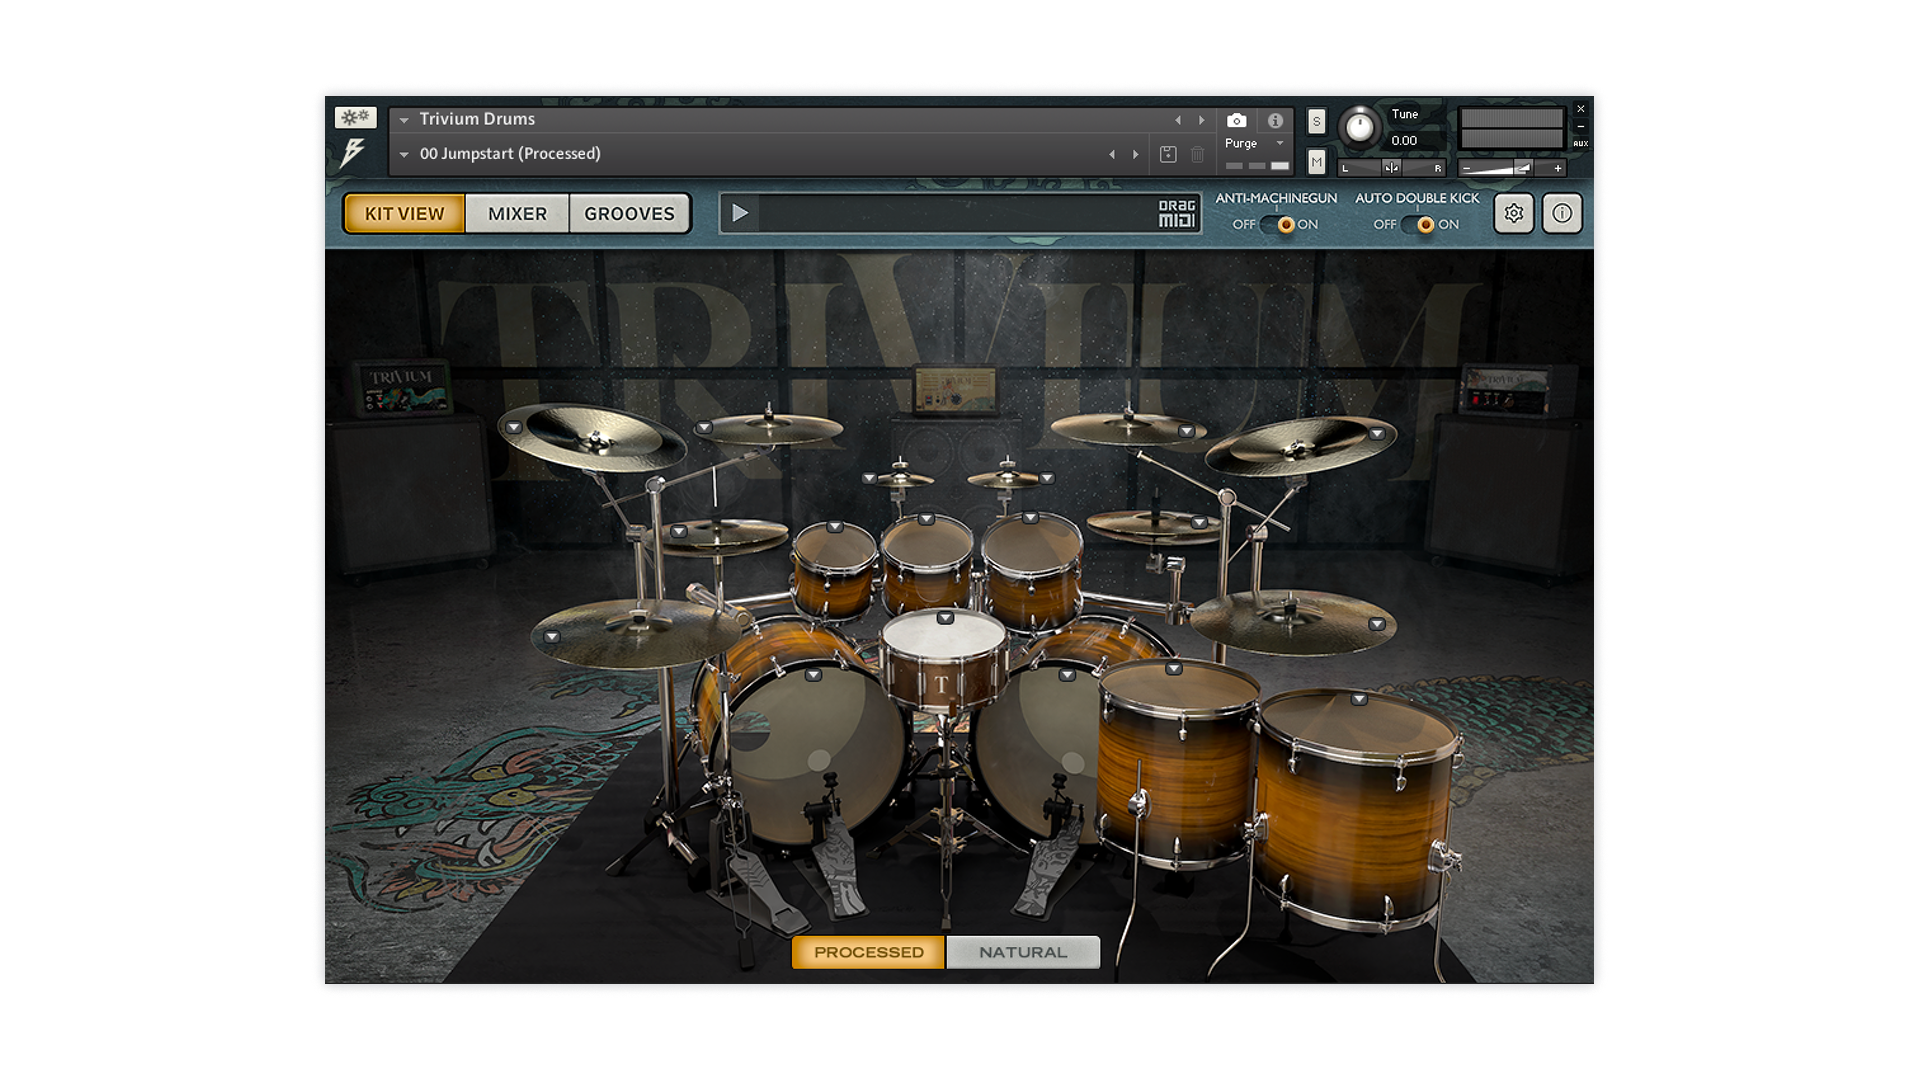The image size is (1920, 1080).
Task: Switch to the Mixer tab
Action: coord(517,213)
